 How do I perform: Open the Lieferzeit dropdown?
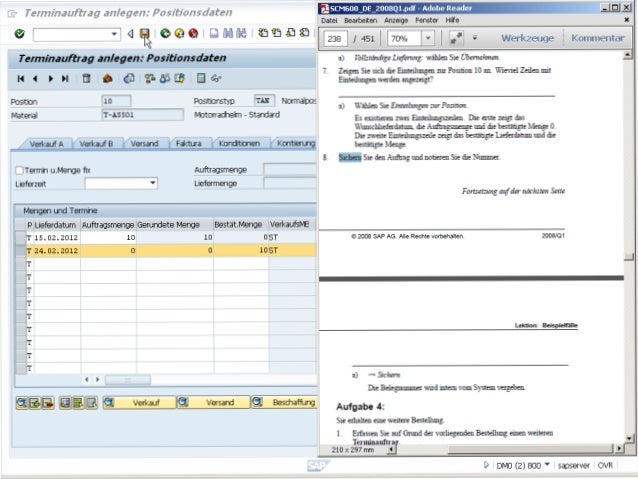(x=153, y=183)
